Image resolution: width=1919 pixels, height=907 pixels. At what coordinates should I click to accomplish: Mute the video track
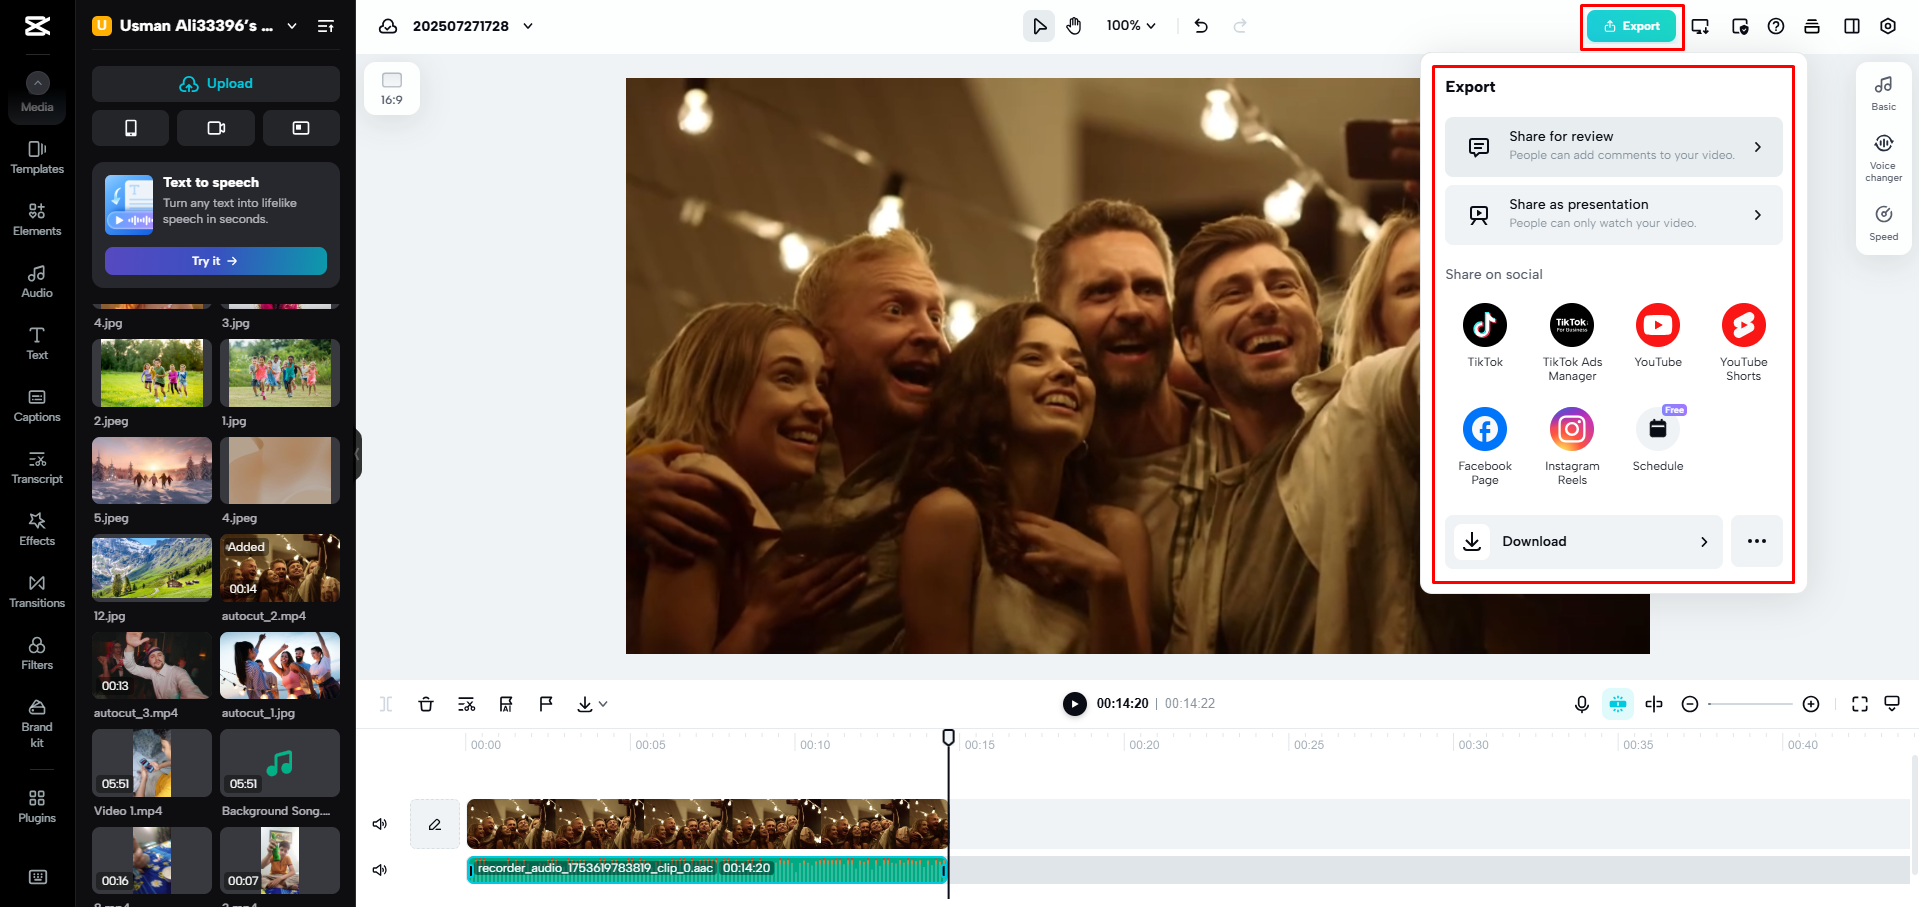coord(379,823)
